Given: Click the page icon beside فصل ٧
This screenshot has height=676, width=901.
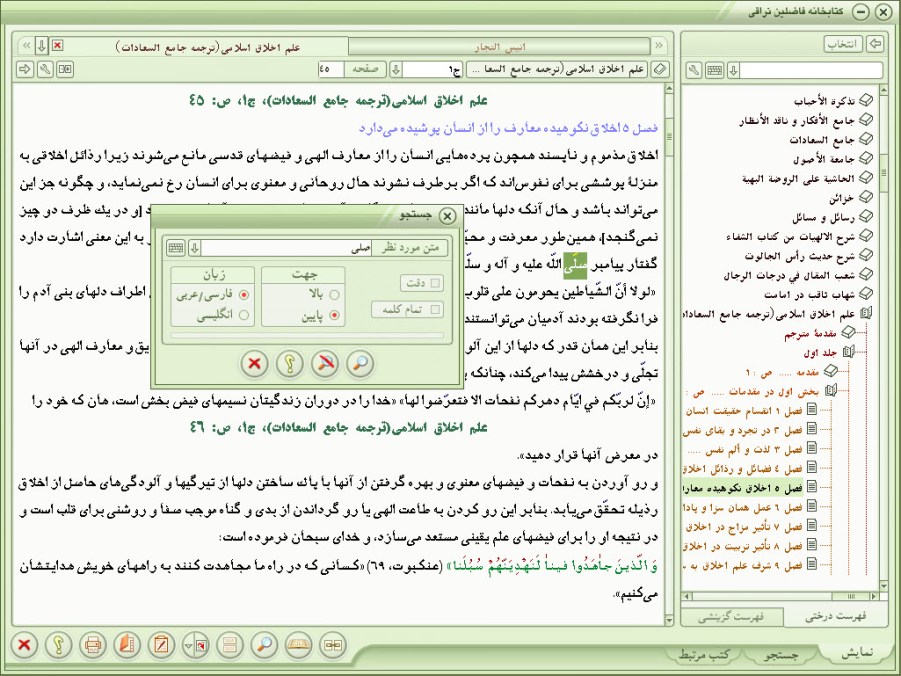Looking at the screenshot, I should pos(811,525).
